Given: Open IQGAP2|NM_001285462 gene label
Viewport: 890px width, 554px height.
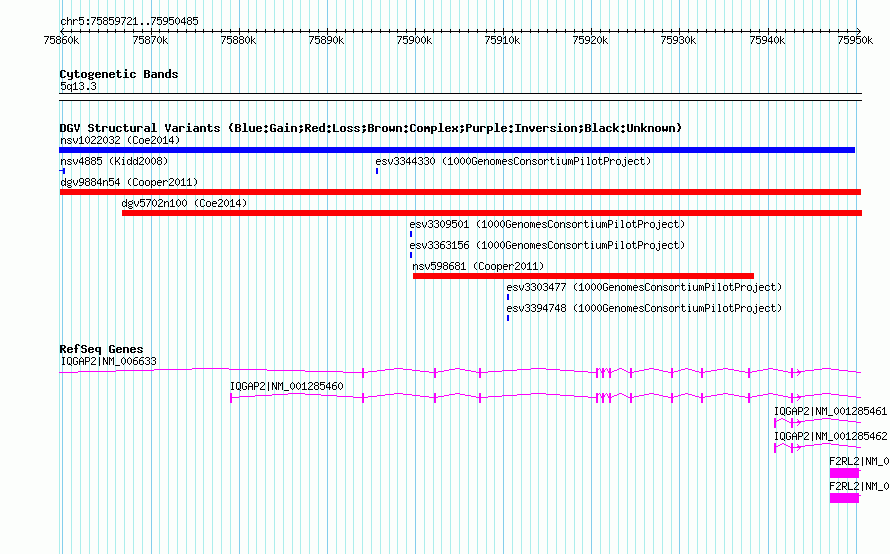Looking at the screenshot, I should pyautogui.click(x=830, y=436).
